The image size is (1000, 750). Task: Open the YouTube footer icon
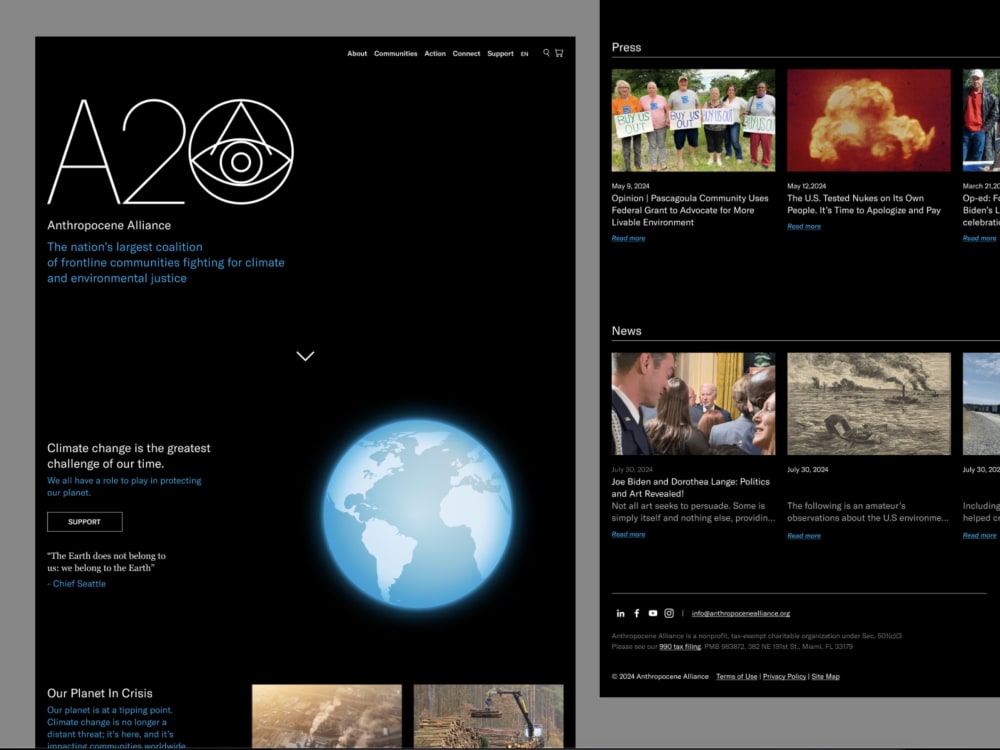click(652, 613)
